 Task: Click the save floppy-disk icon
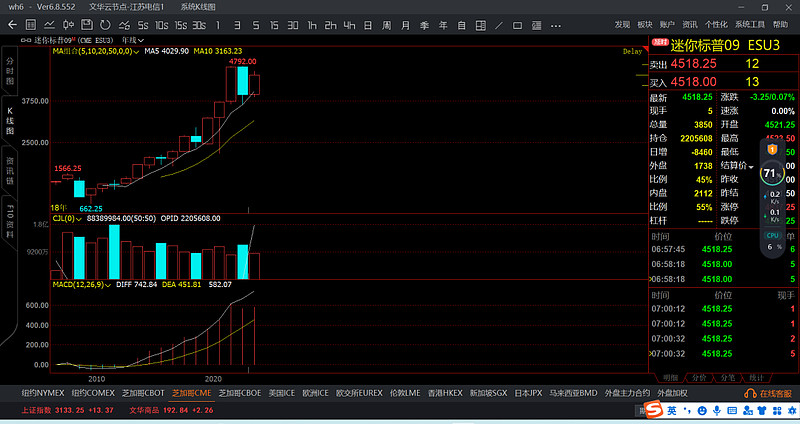point(87,25)
